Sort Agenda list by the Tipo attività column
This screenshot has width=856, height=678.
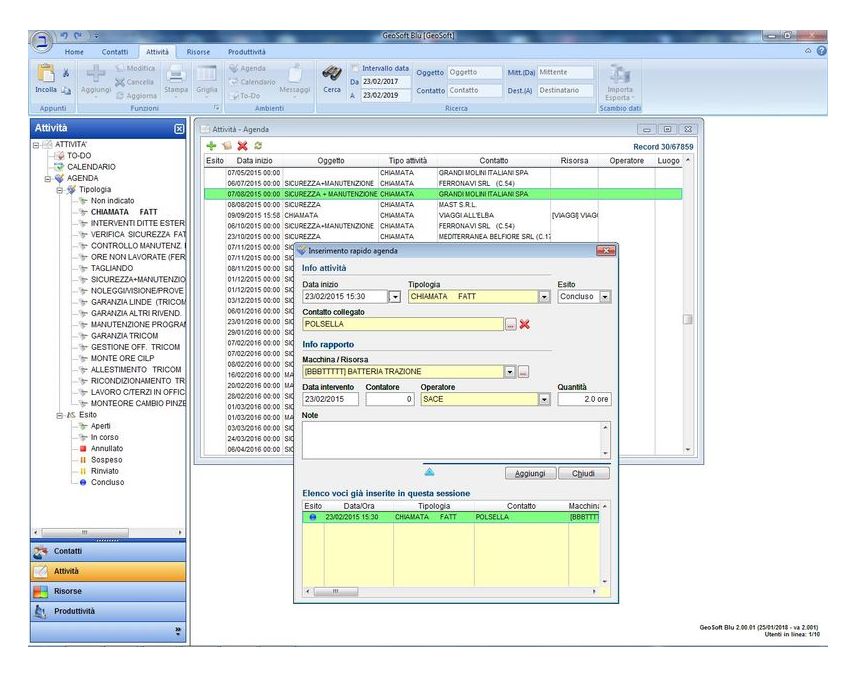[408, 160]
